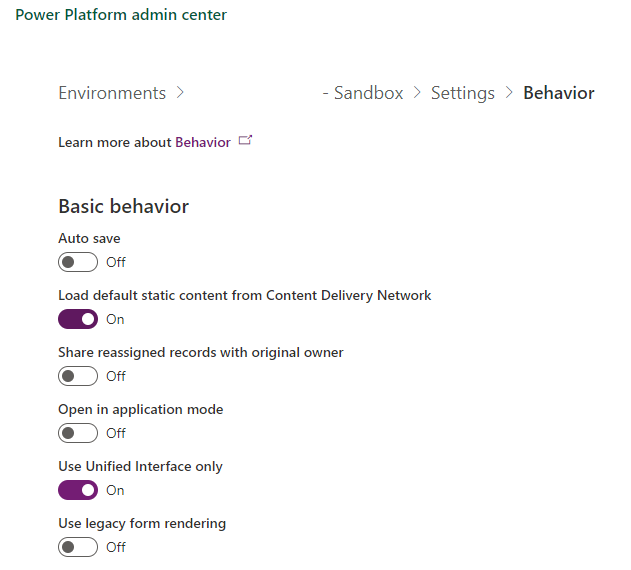Click the external link icon beside Behavior
This screenshot has width=631, height=570.
coord(245,142)
